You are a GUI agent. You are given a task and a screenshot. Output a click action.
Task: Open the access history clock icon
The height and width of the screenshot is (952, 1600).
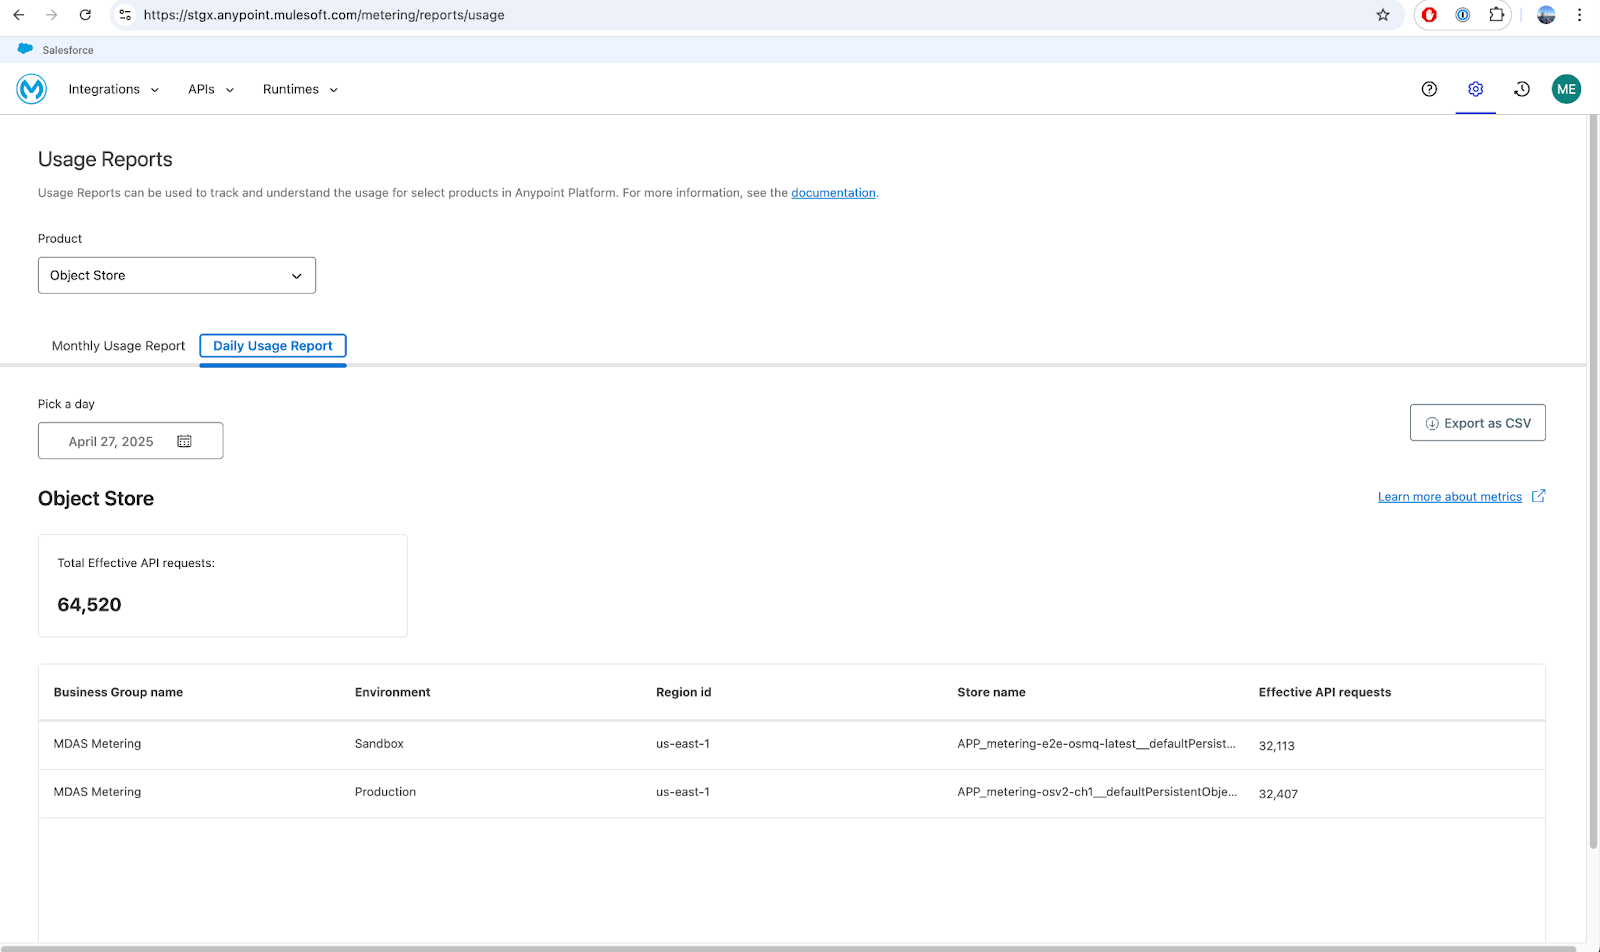[x=1521, y=89]
